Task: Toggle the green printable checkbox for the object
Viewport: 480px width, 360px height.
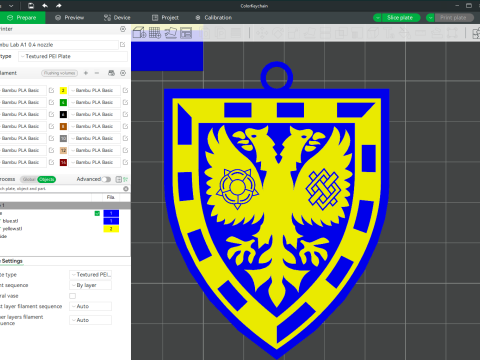Action: [x=97, y=213]
